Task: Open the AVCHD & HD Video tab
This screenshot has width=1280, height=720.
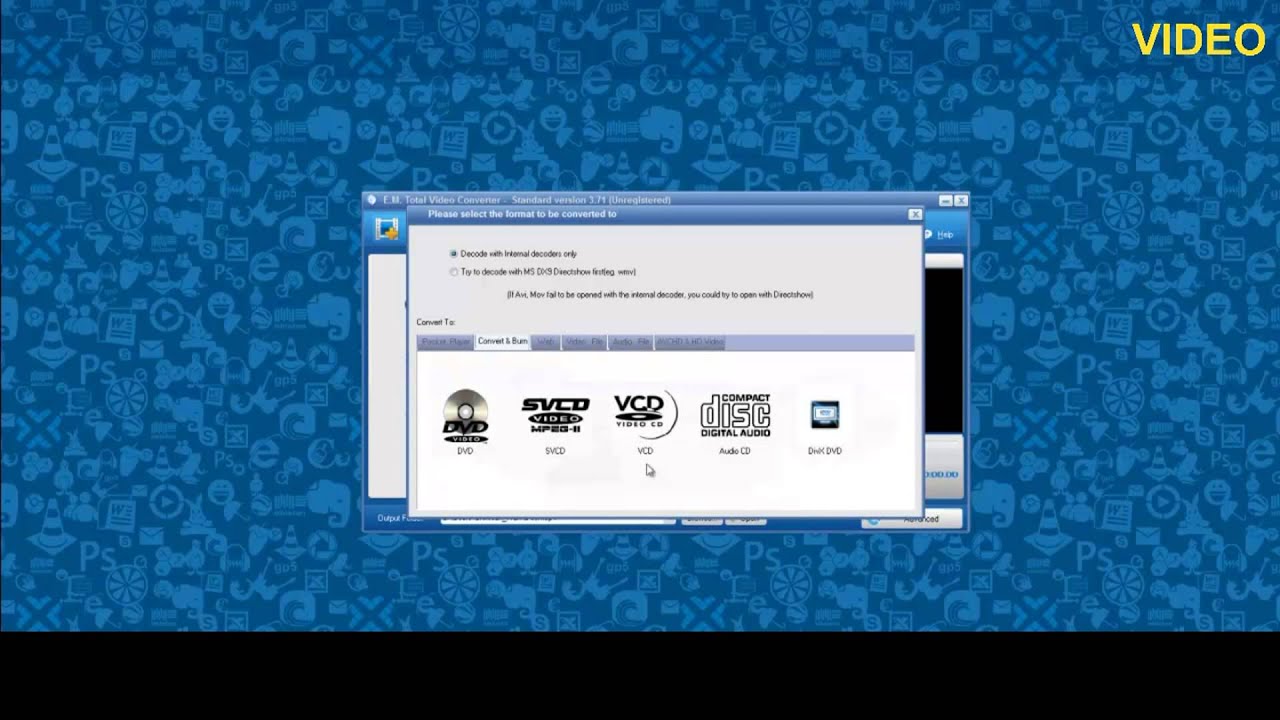Action: pyautogui.click(x=690, y=342)
